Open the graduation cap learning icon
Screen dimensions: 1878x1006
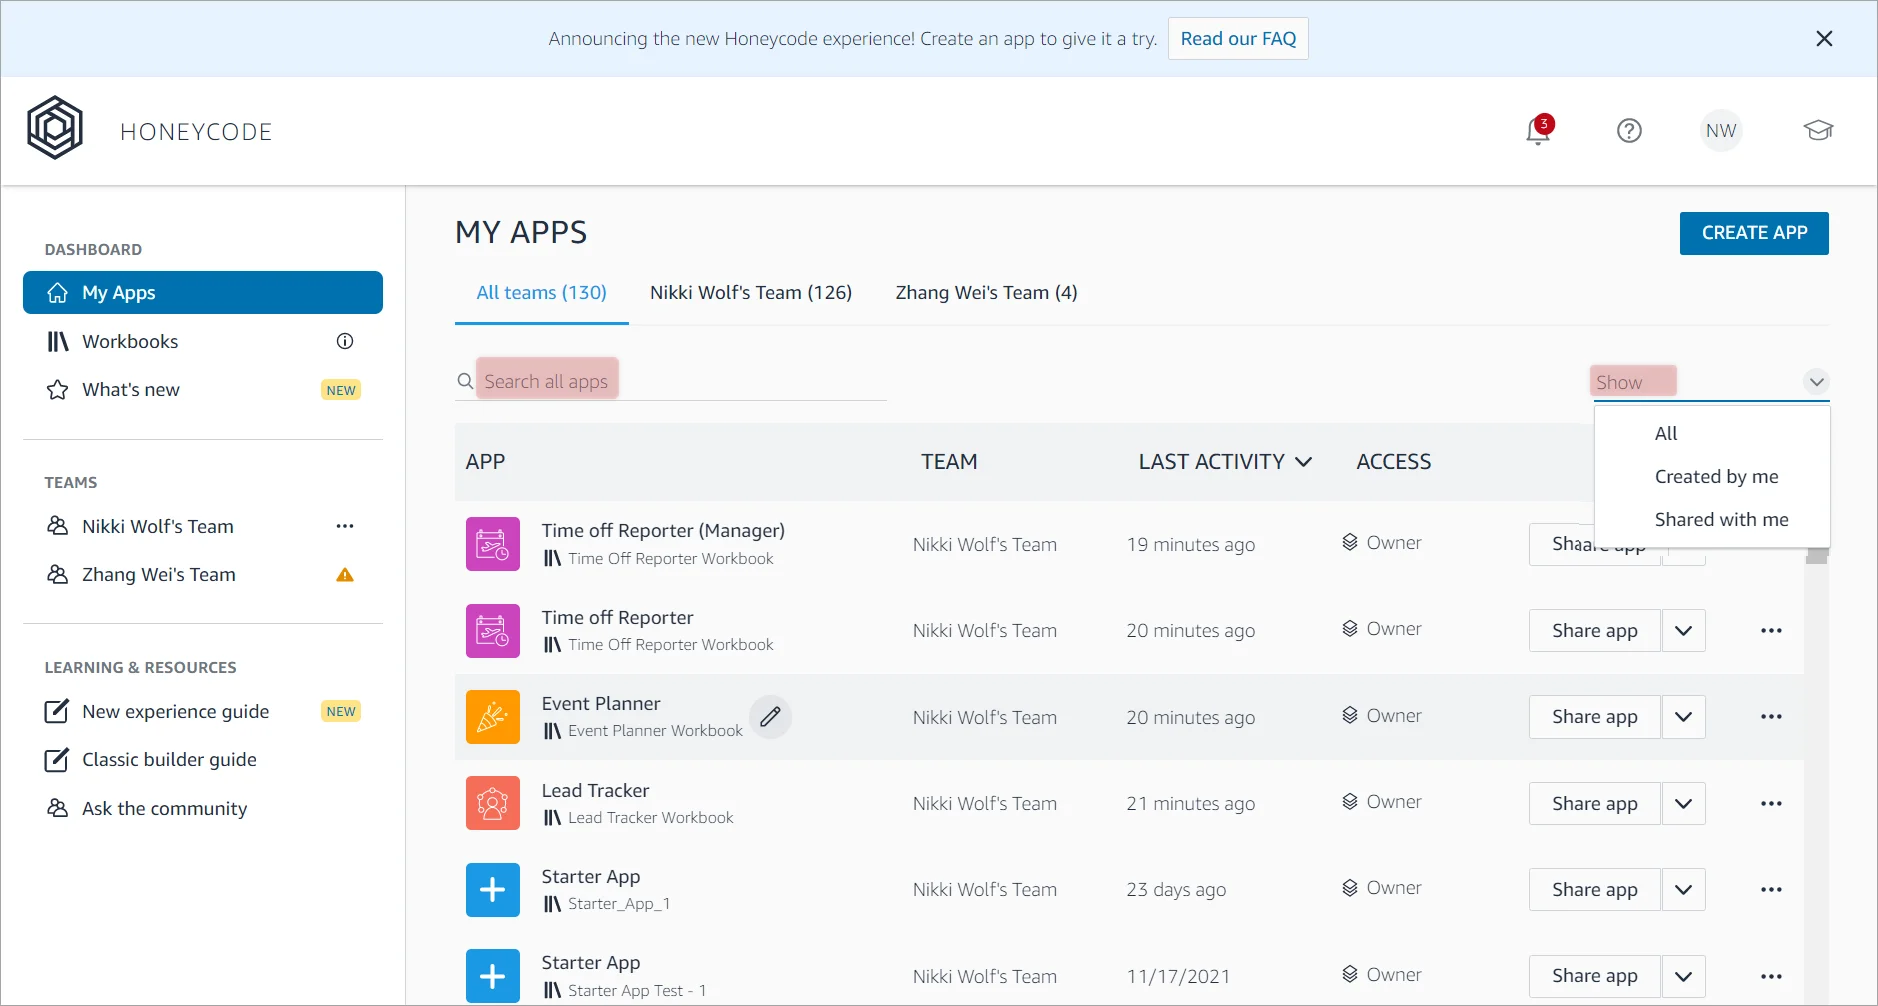pyautogui.click(x=1817, y=131)
